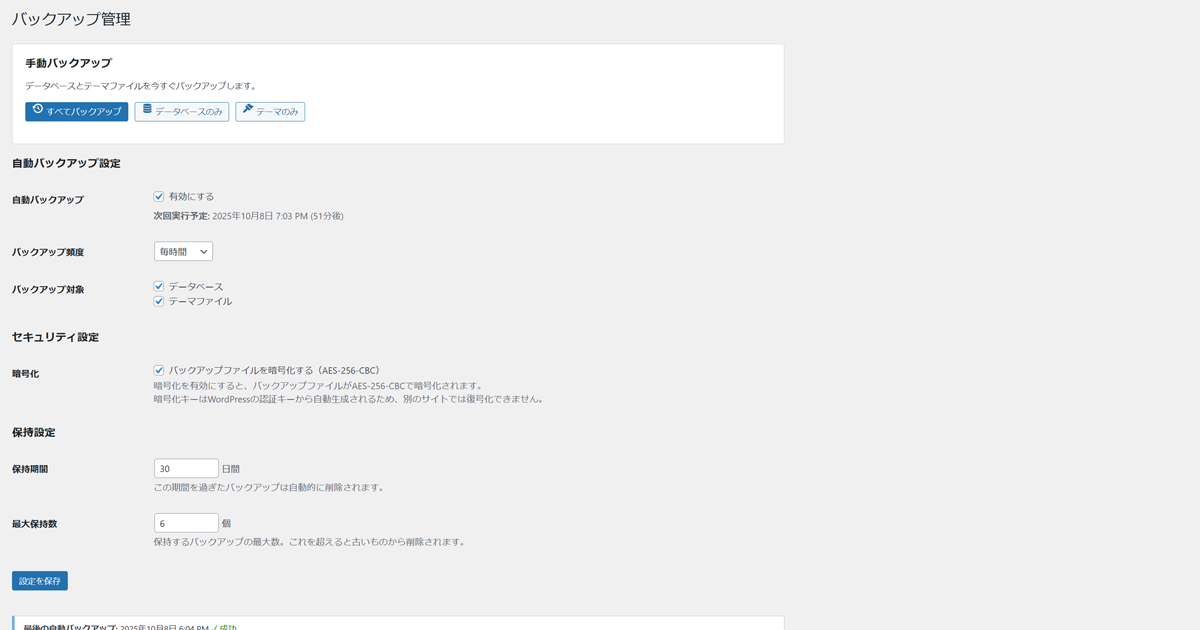Click the pin icon on テーマのみ

point(248,110)
